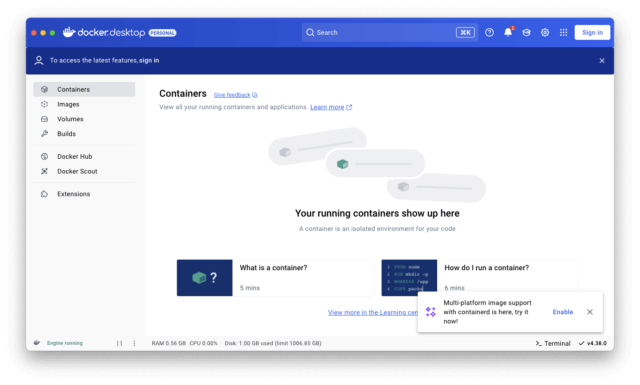Open View more in the Learning center
Image resolution: width=640 pixels, height=385 pixels.
click(373, 313)
